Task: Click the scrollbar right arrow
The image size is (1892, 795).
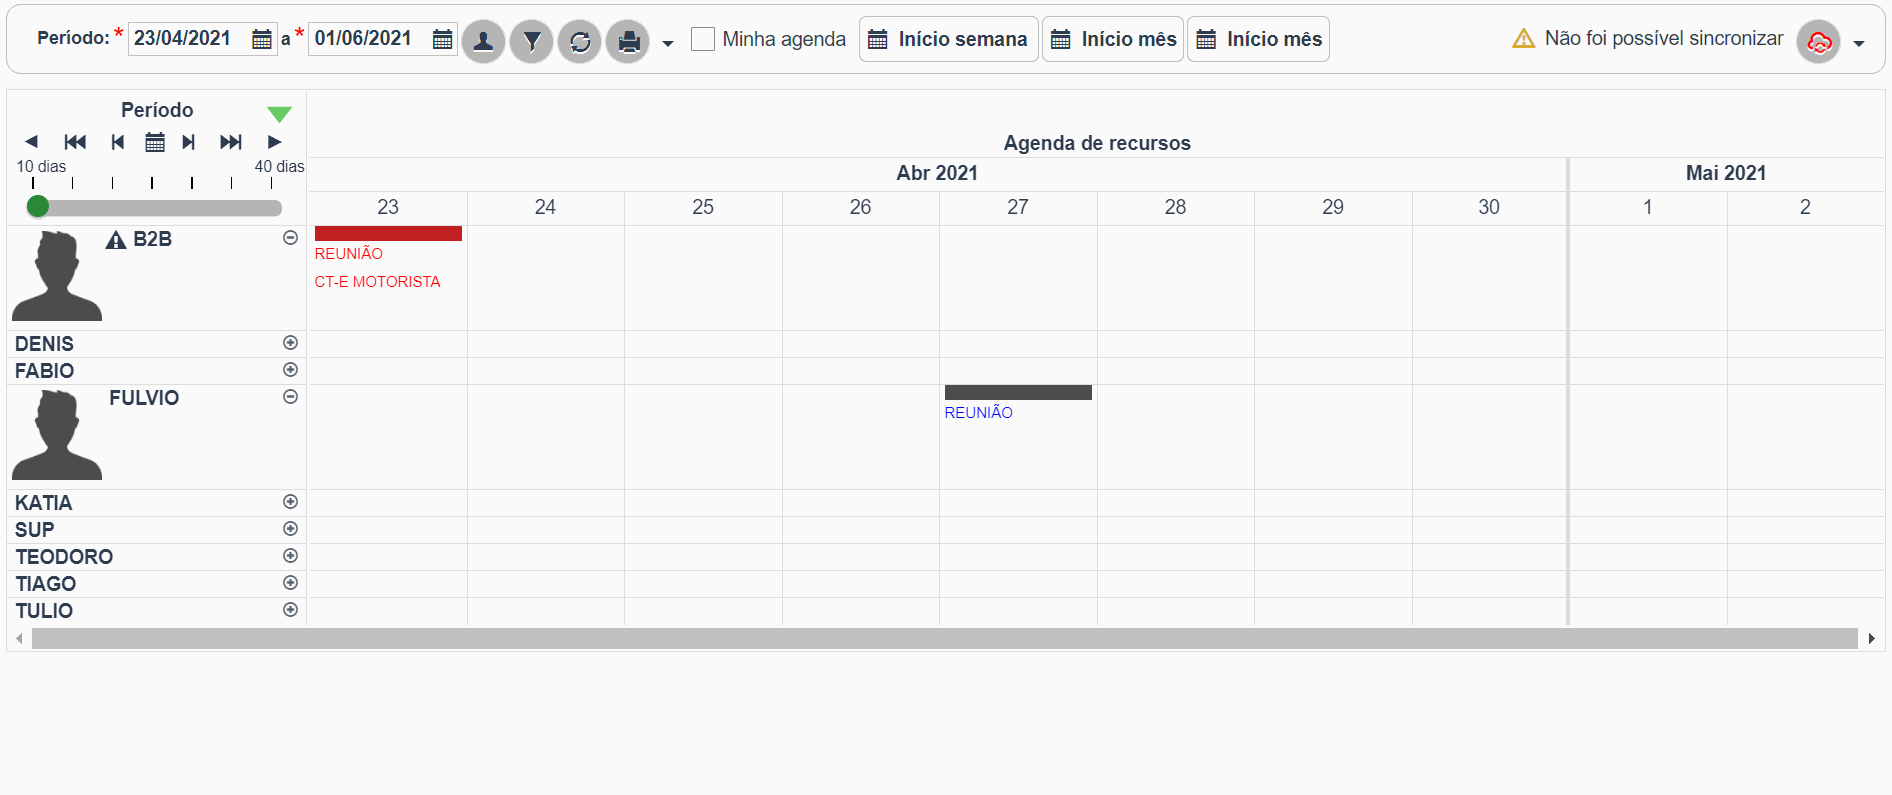Action: tap(1871, 638)
